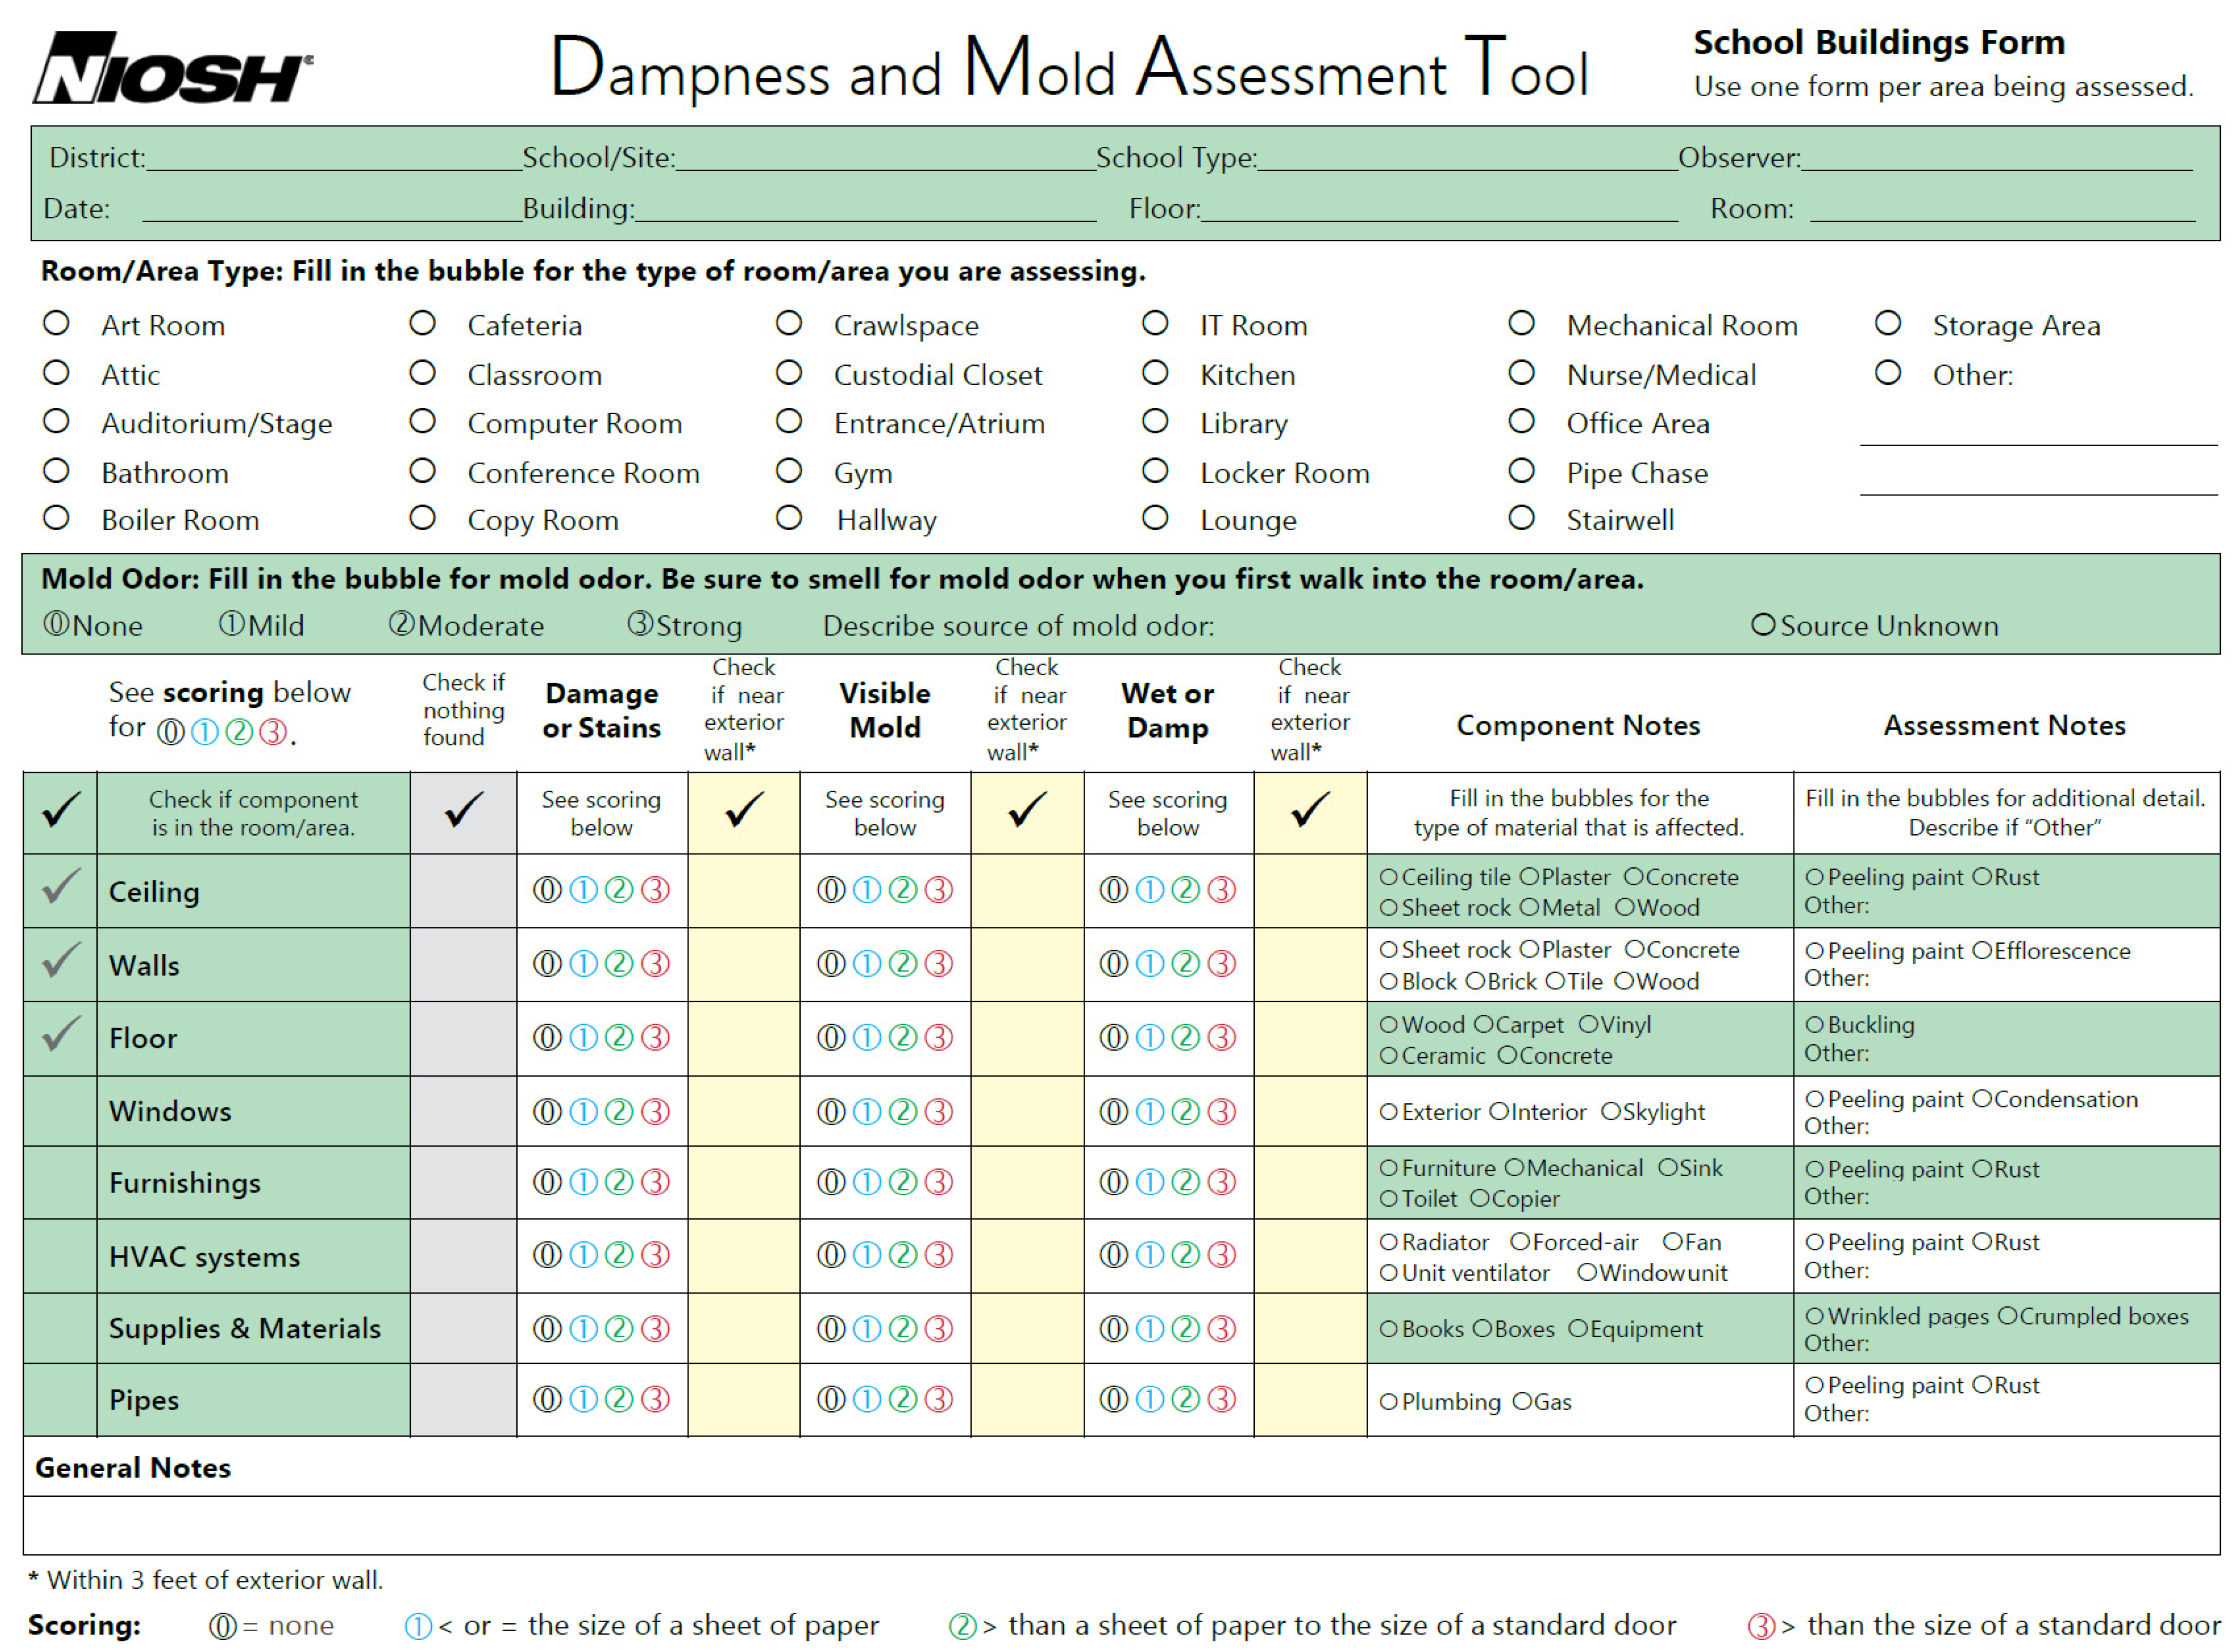
Task: Select the Source Unknown bubble
Action: (x=1764, y=625)
